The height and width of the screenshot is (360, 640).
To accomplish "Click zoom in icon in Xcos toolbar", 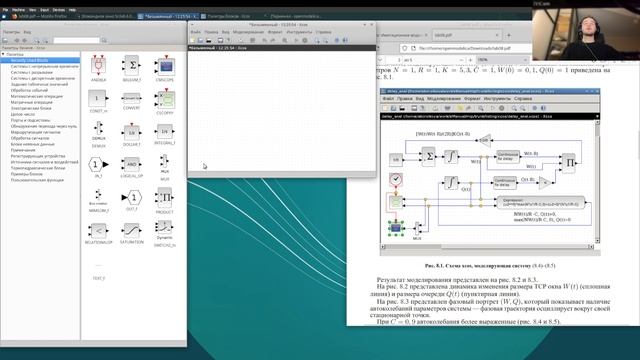I will point(317,40).
